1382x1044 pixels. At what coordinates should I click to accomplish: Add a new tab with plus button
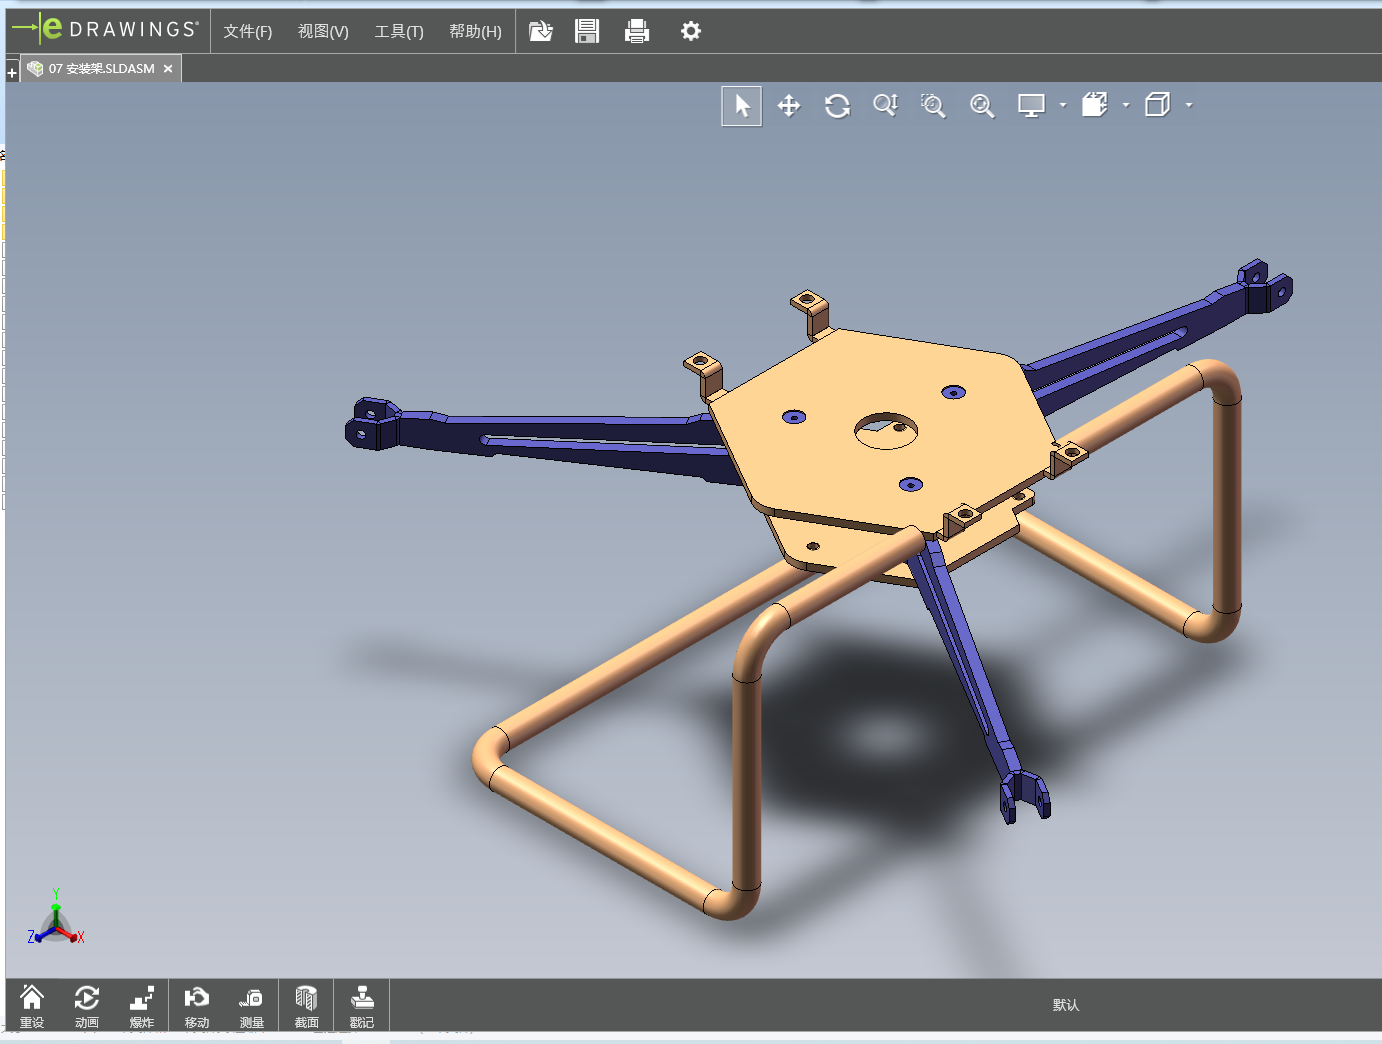(12, 73)
